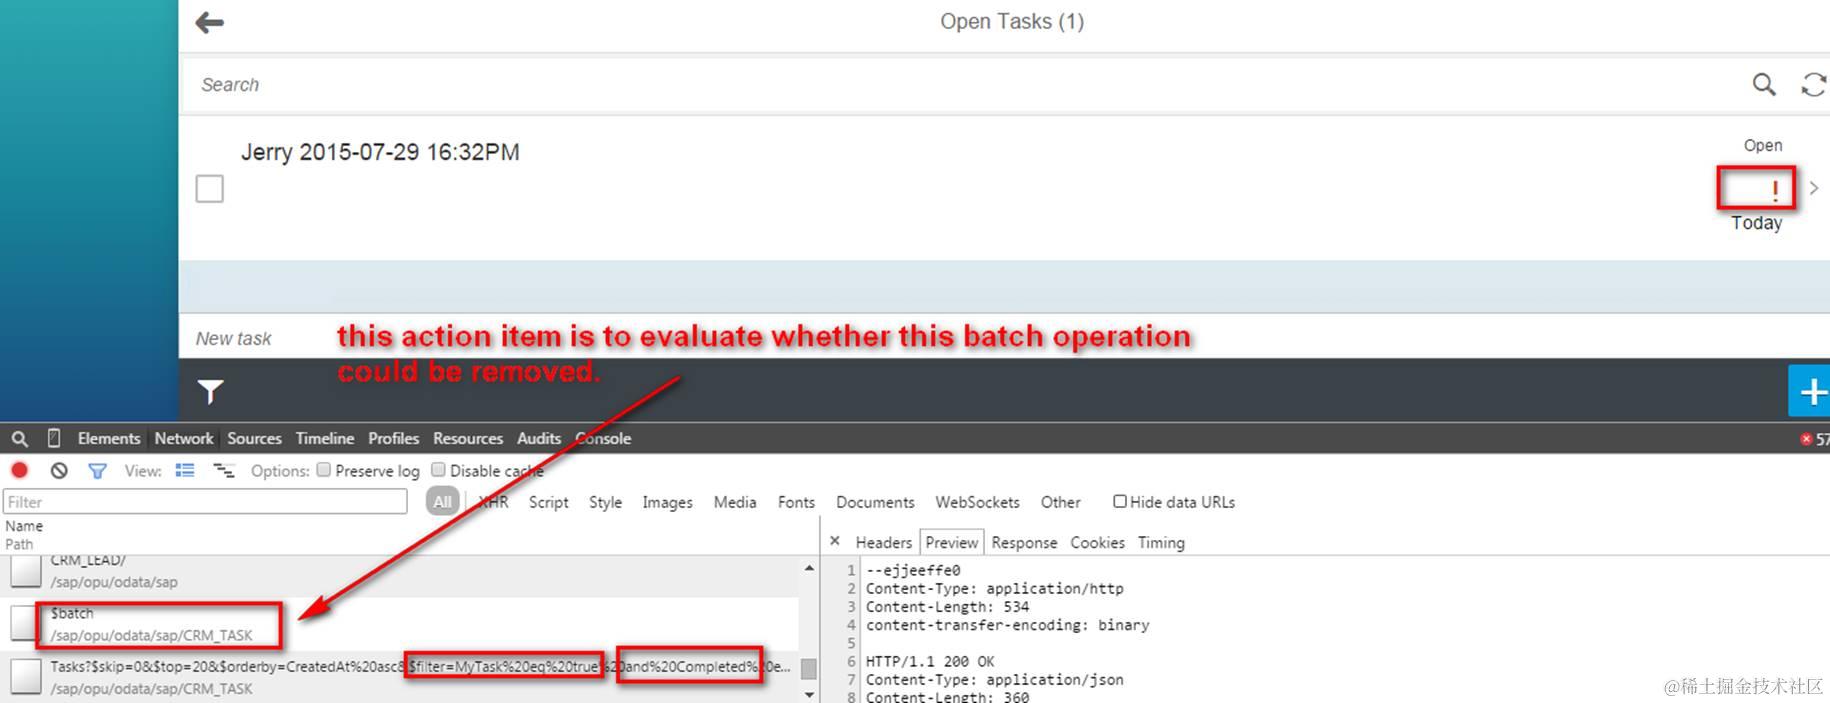Filter requests by Style type
The width and height of the screenshot is (1830, 703).
tap(605, 502)
